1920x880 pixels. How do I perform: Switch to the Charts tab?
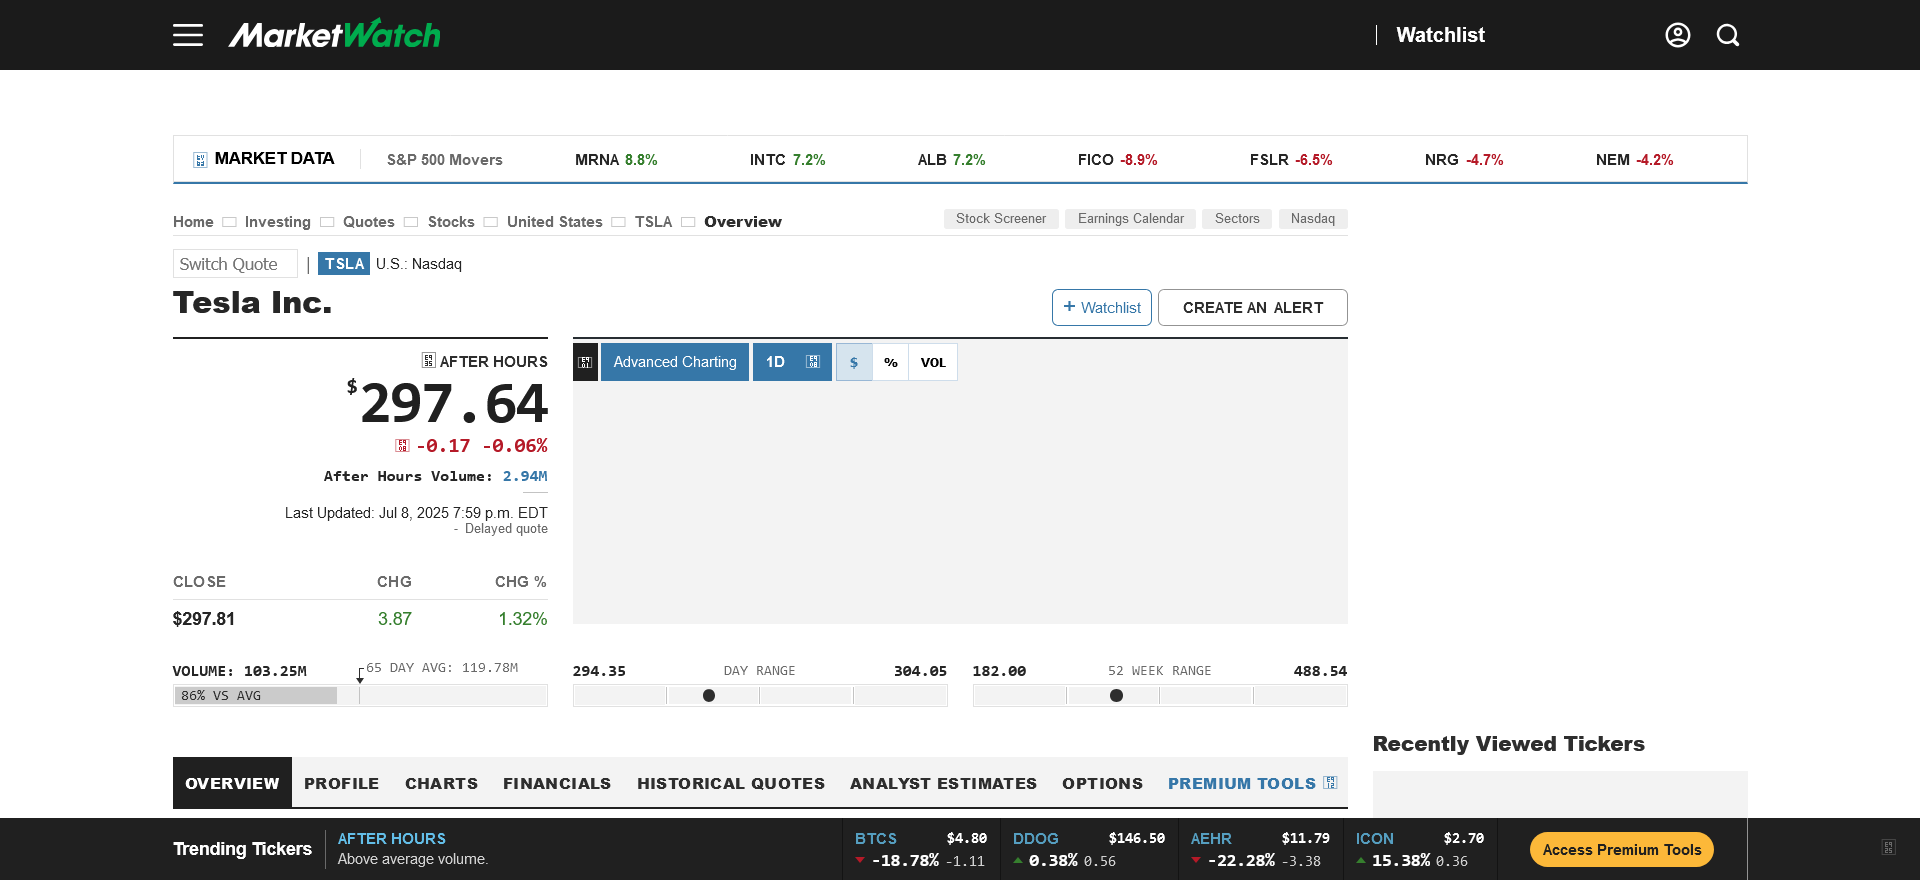[x=441, y=783]
